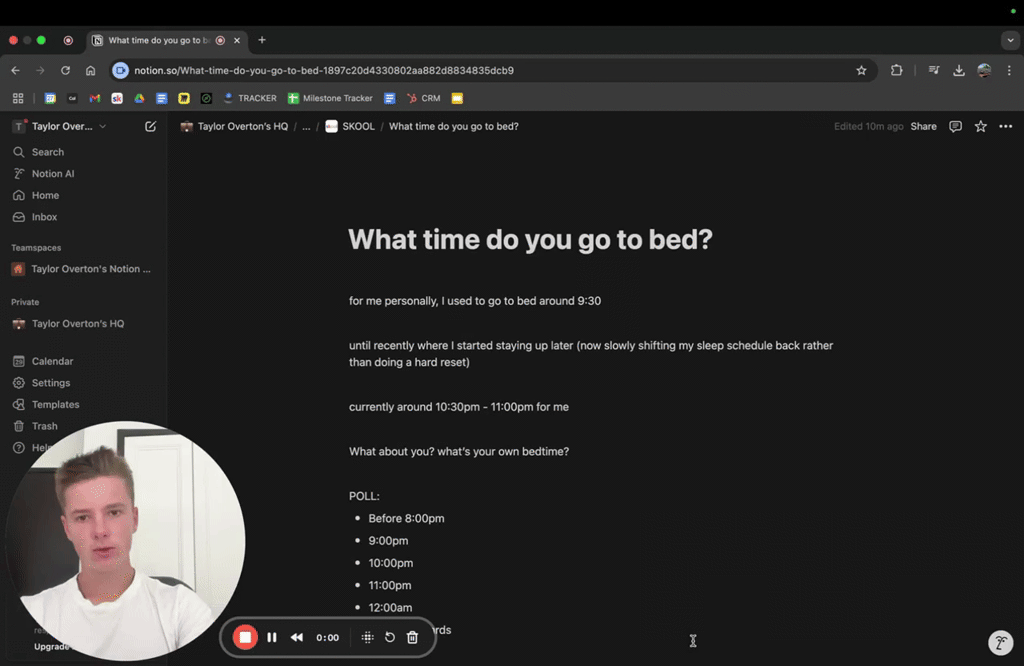This screenshot has height=666, width=1024.
Task: Open the Skool bookmark icon
Action: [115, 98]
